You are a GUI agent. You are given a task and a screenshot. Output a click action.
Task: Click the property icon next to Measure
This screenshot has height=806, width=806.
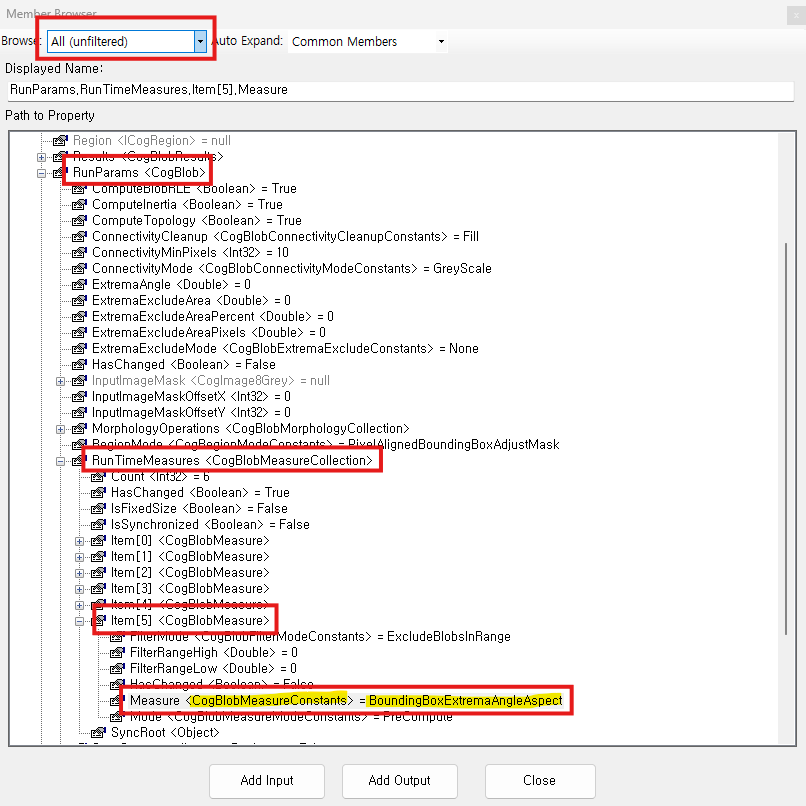tap(115, 700)
